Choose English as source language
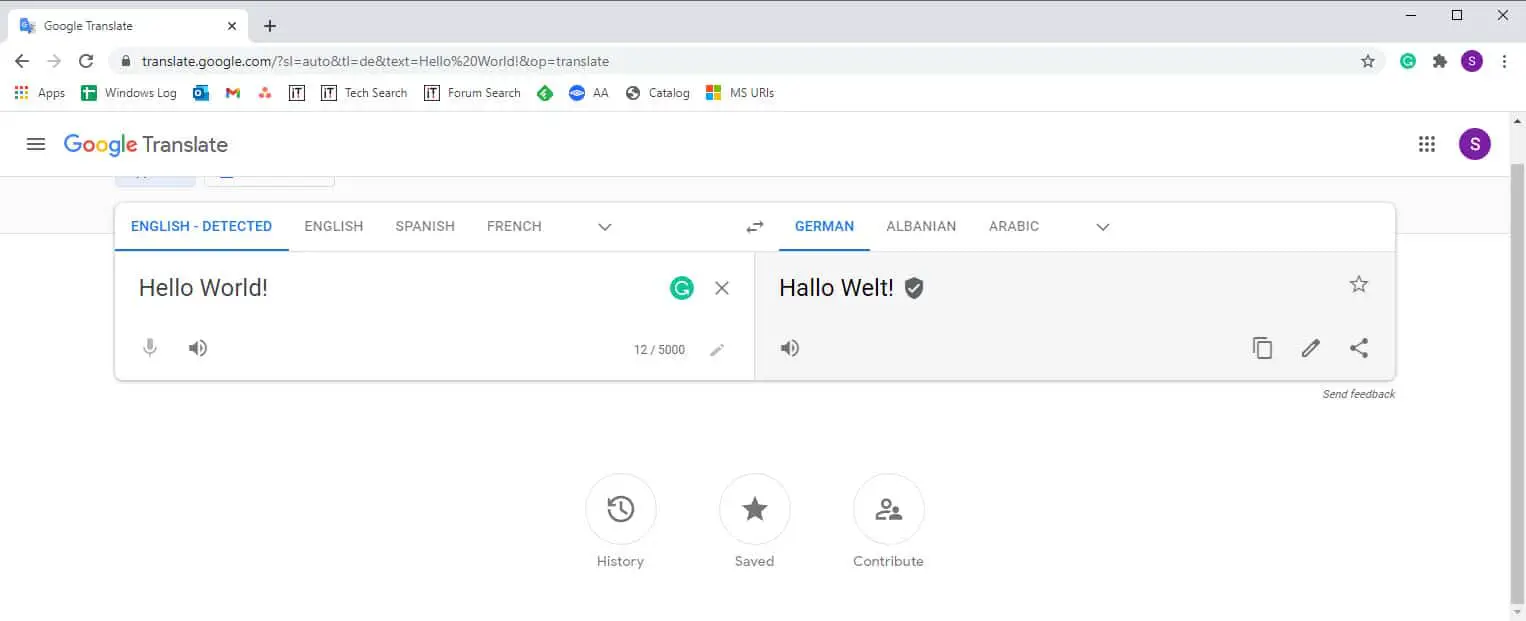The width and height of the screenshot is (1526, 621). pos(334,227)
